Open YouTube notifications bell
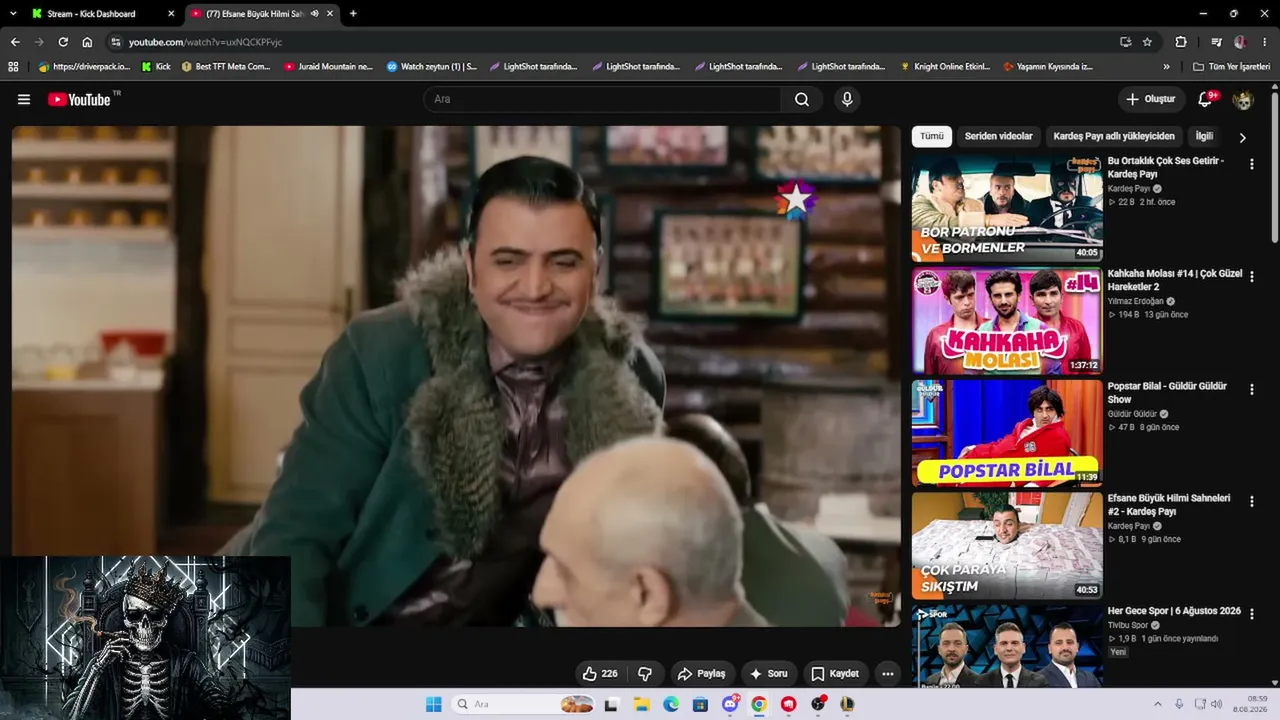 pyautogui.click(x=1206, y=99)
